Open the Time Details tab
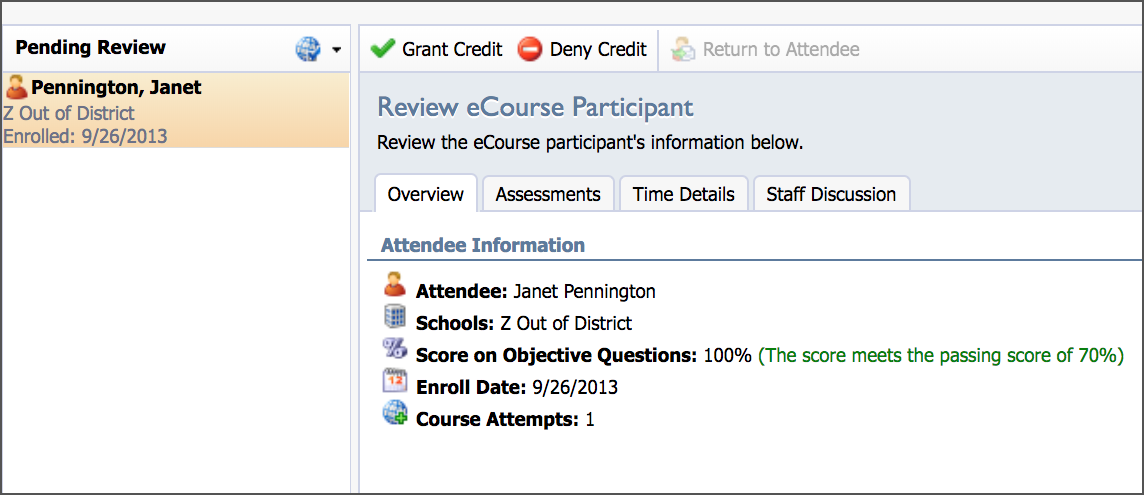This screenshot has width=1144, height=495. (684, 194)
